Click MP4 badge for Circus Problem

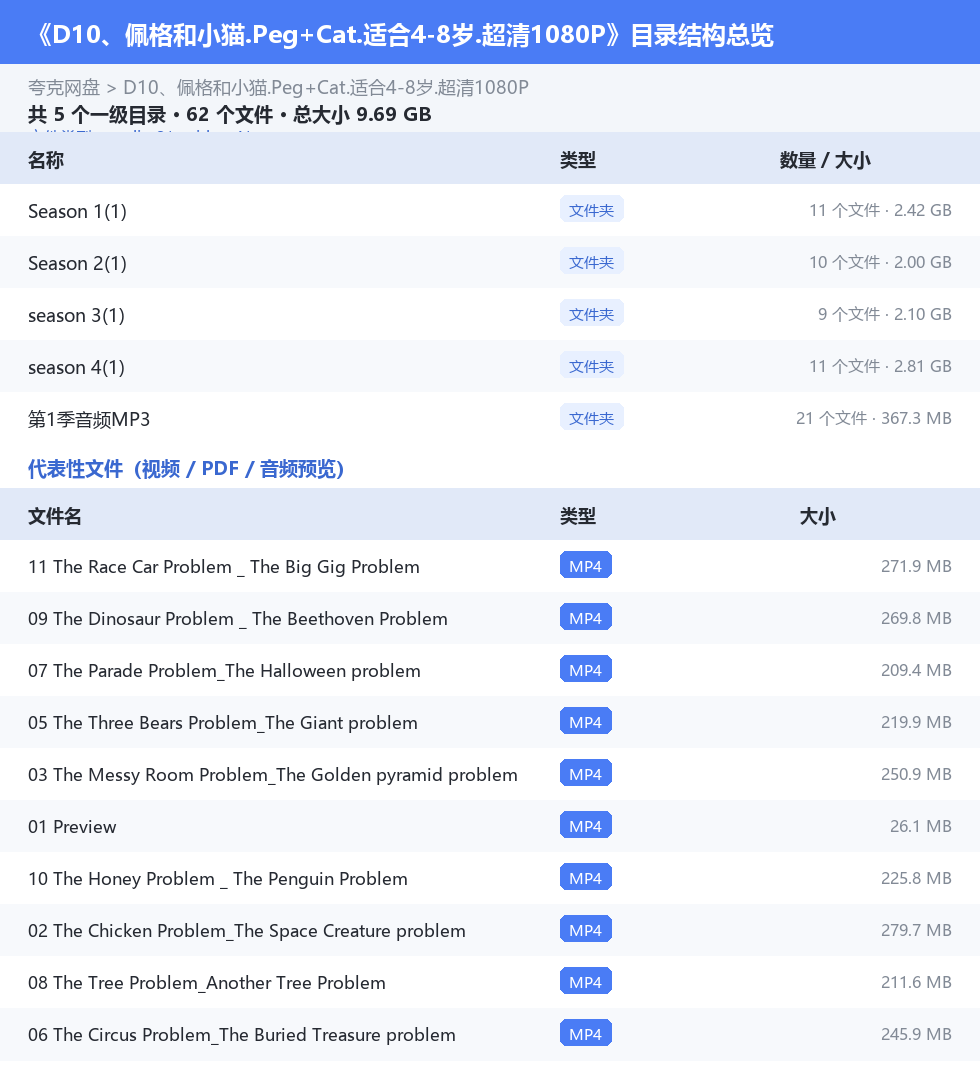click(x=586, y=1034)
